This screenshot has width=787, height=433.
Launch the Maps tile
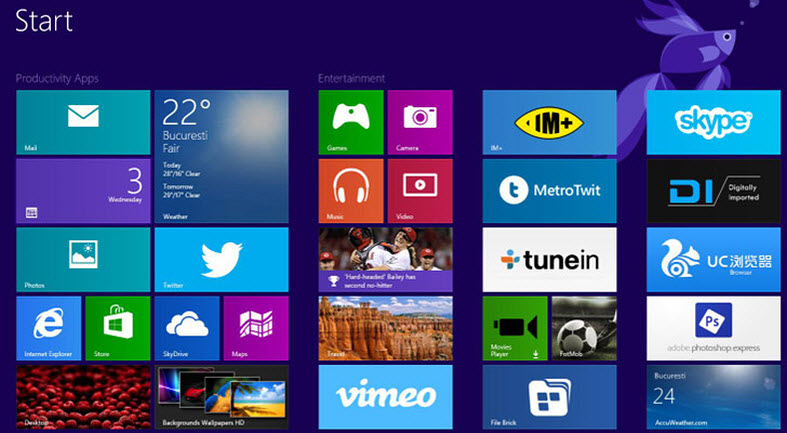pos(255,327)
